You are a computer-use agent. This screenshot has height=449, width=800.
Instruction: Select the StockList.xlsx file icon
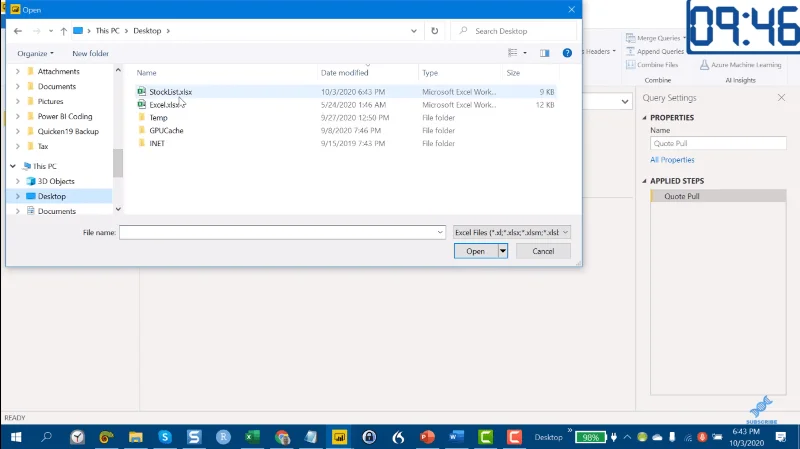tap(141, 92)
